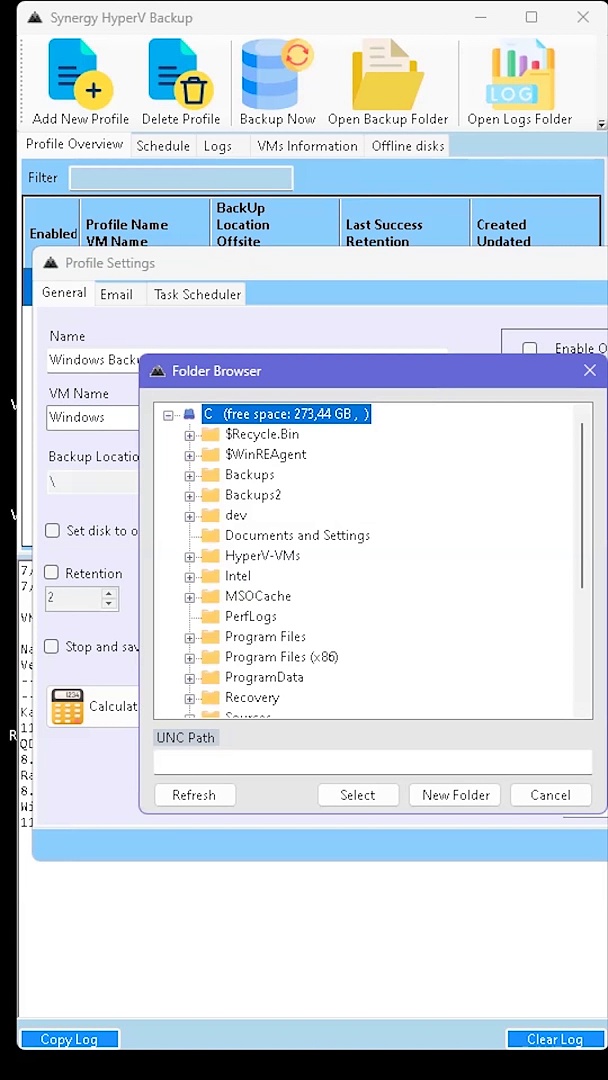Click the toolbar overflow arrow at right edge

(601, 125)
